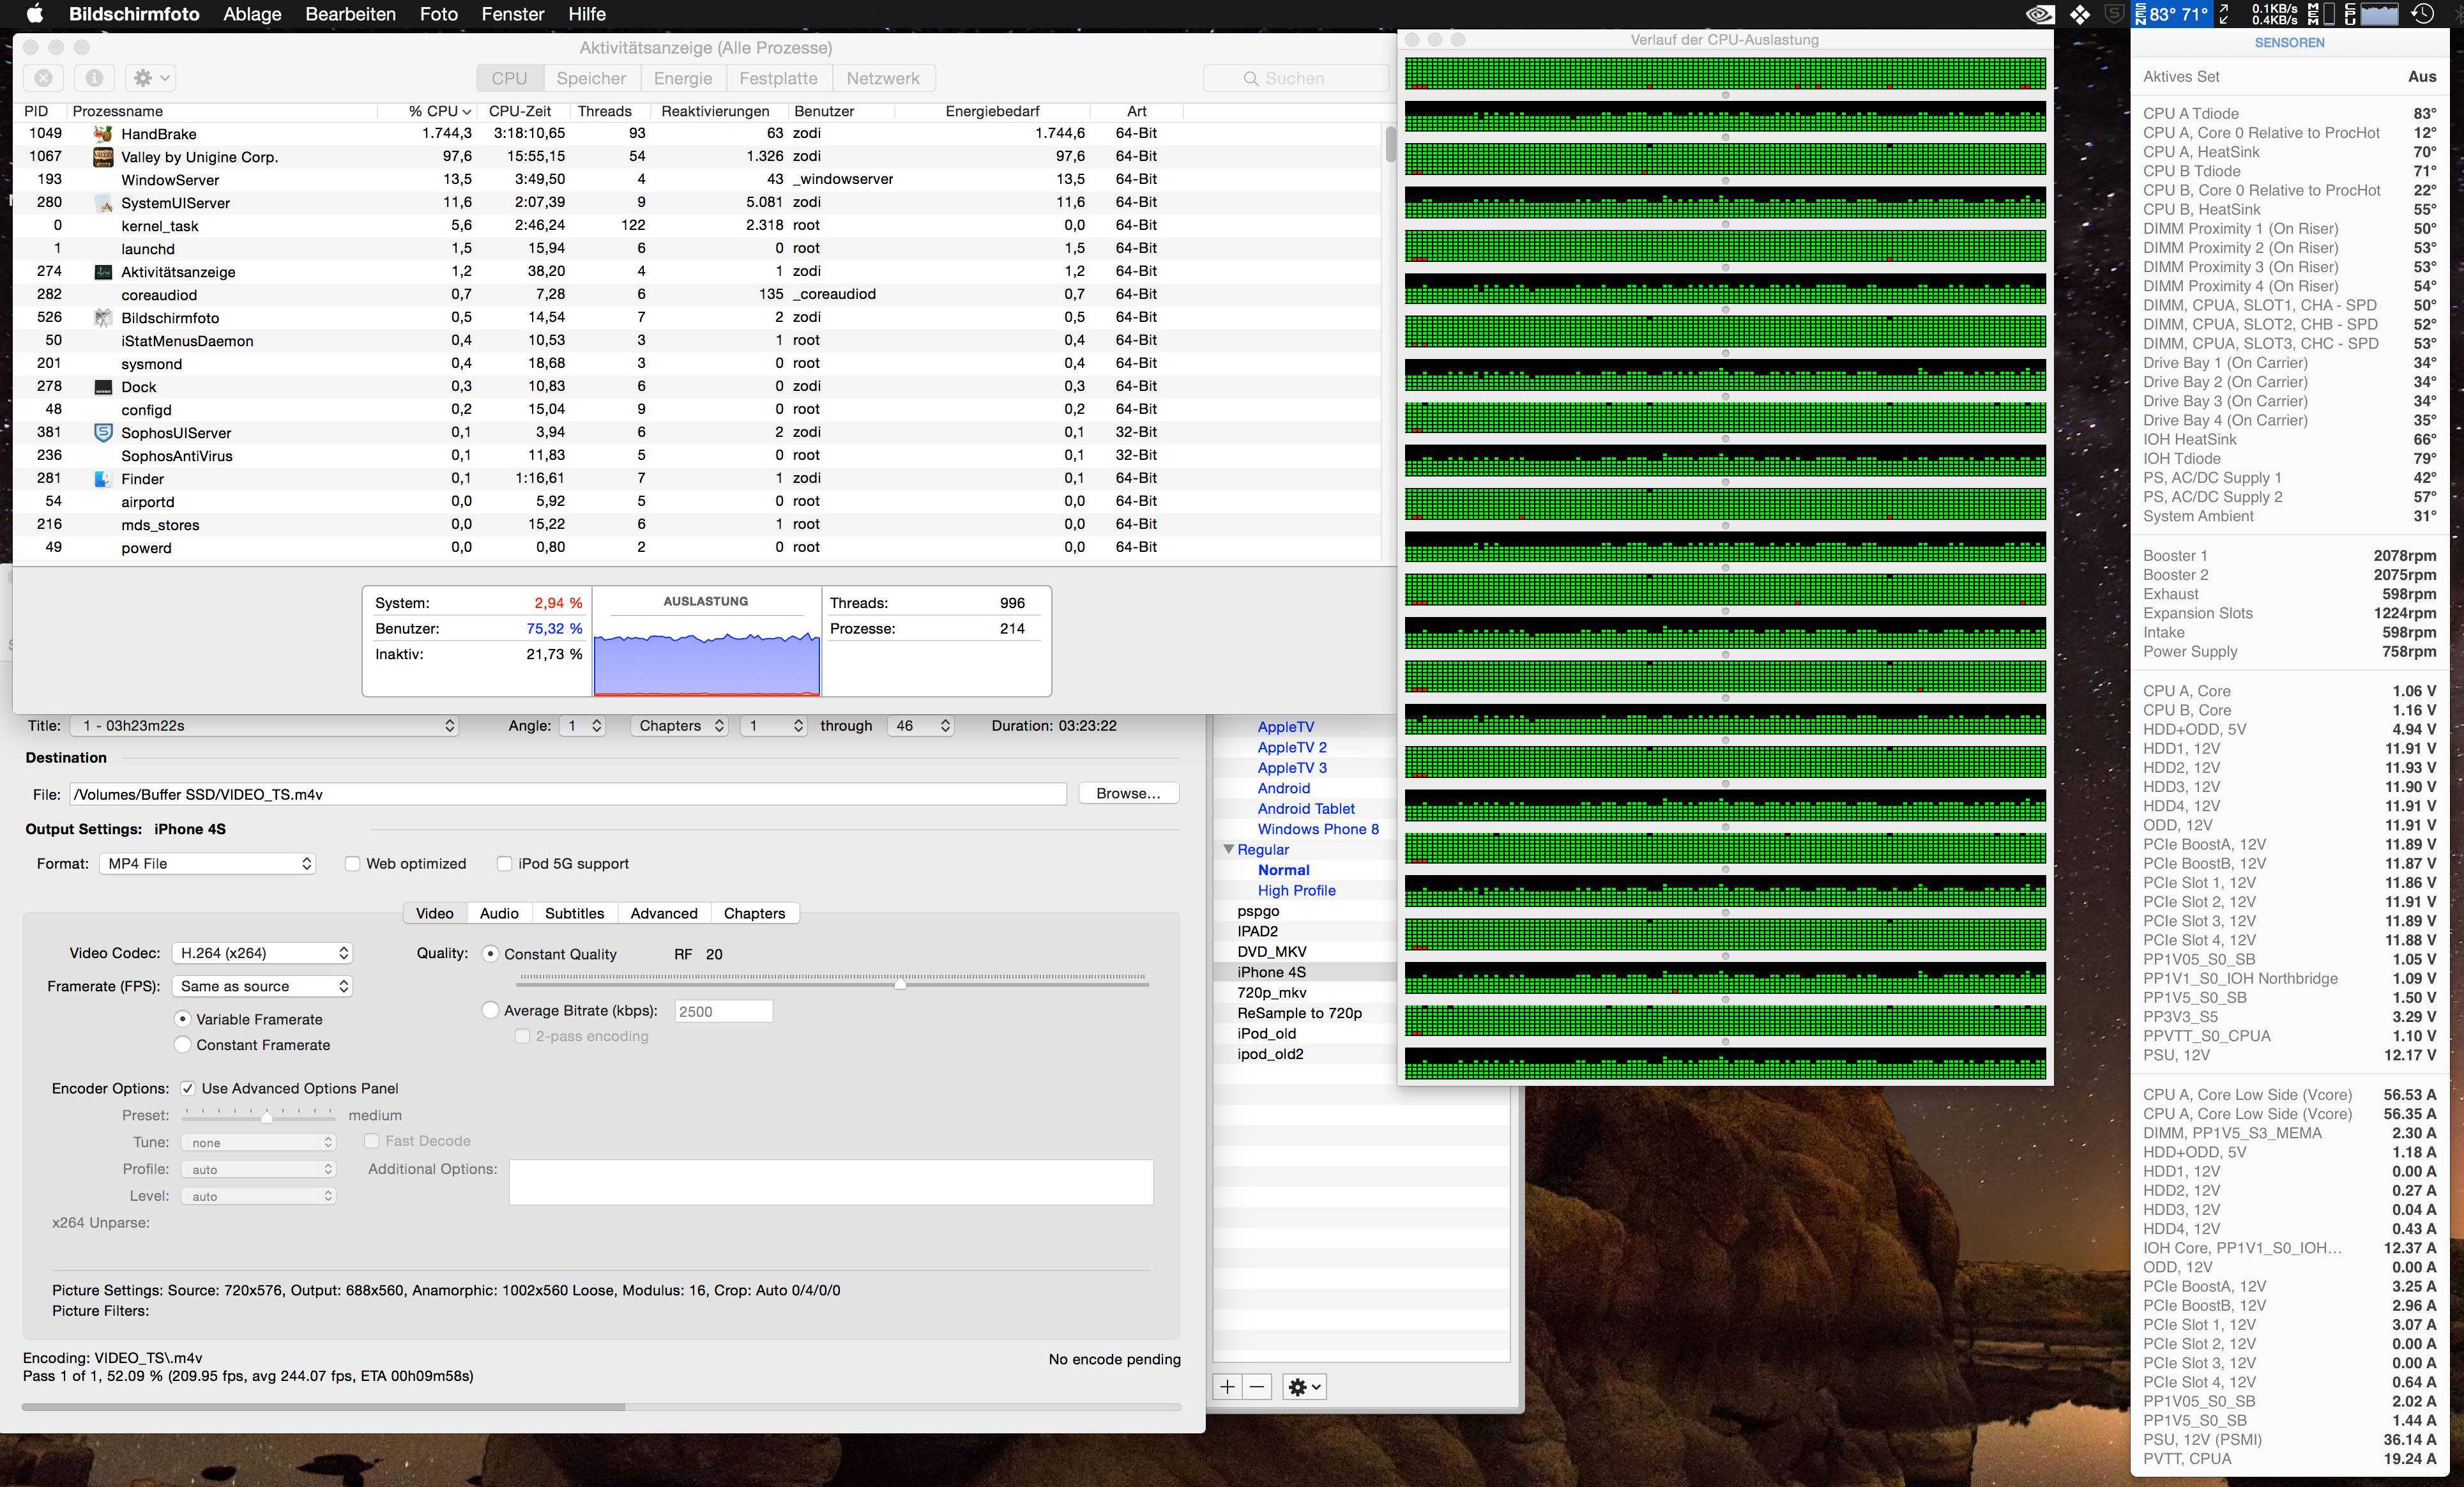The width and height of the screenshot is (2464, 1487).
Task: Switch to the Speicher tab
Action: click(x=591, y=78)
